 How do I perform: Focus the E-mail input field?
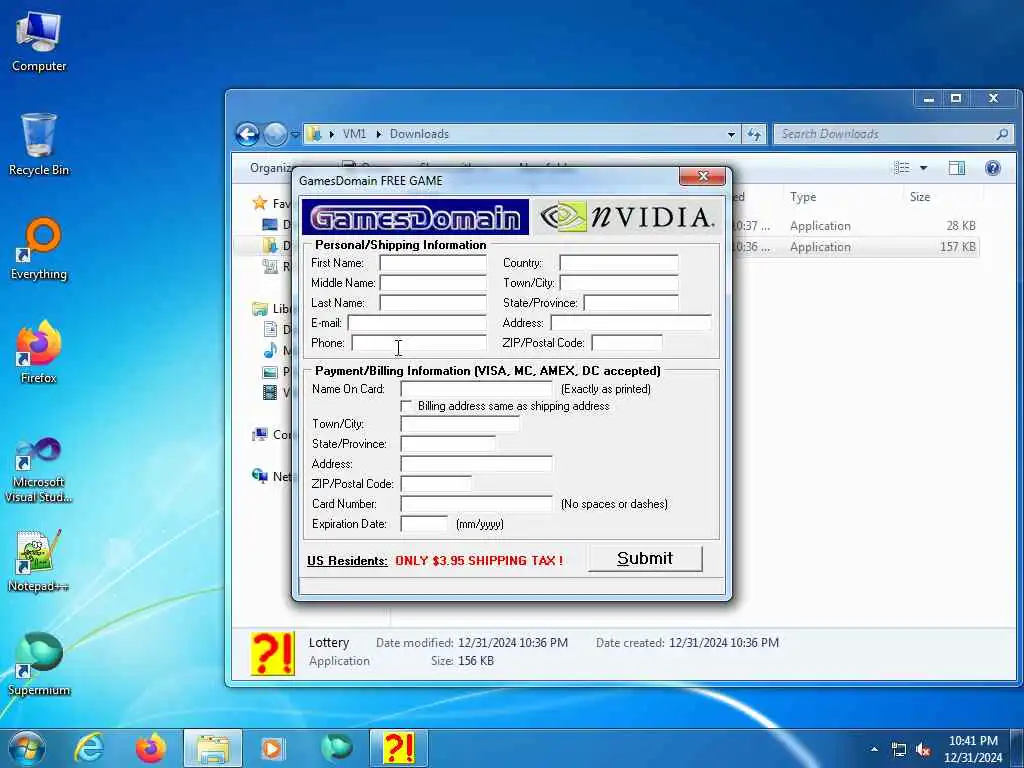click(417, 323)
